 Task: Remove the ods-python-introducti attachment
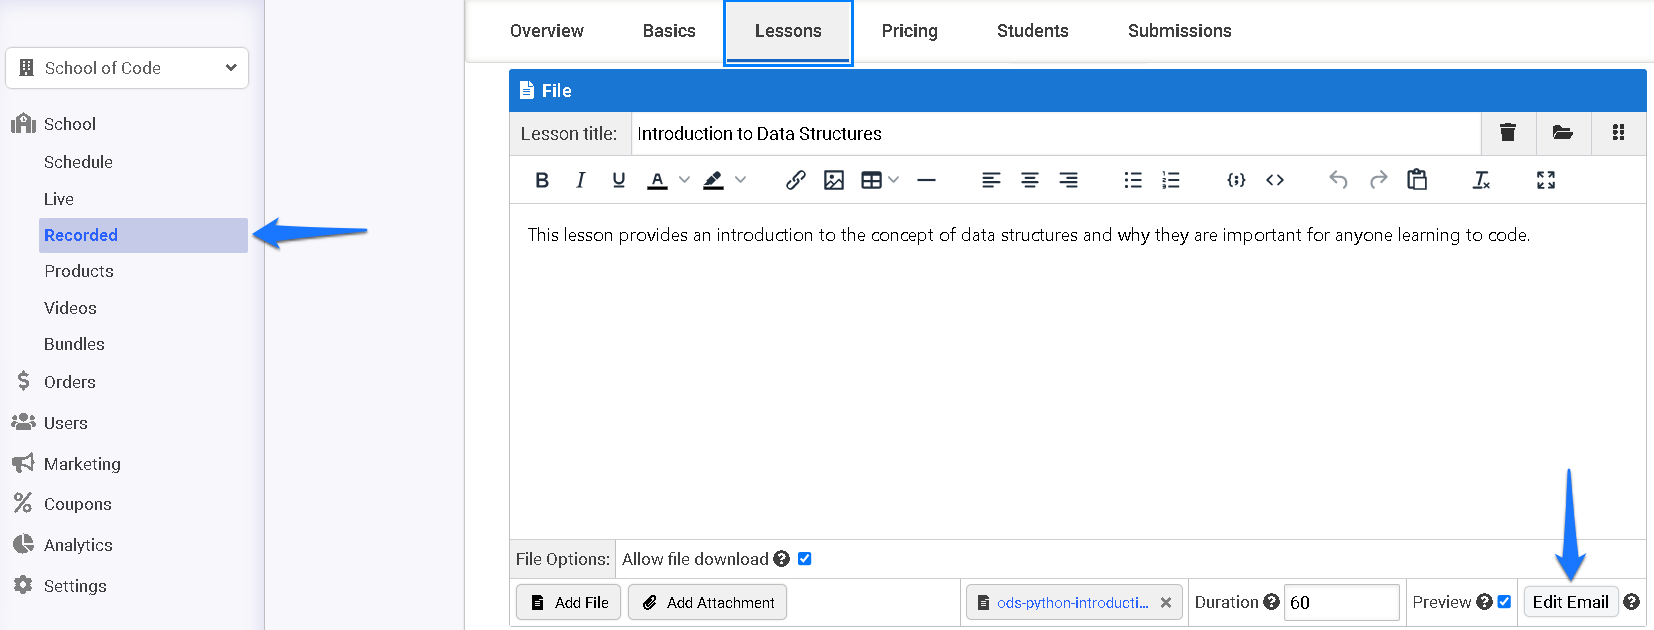point(1166,603)
